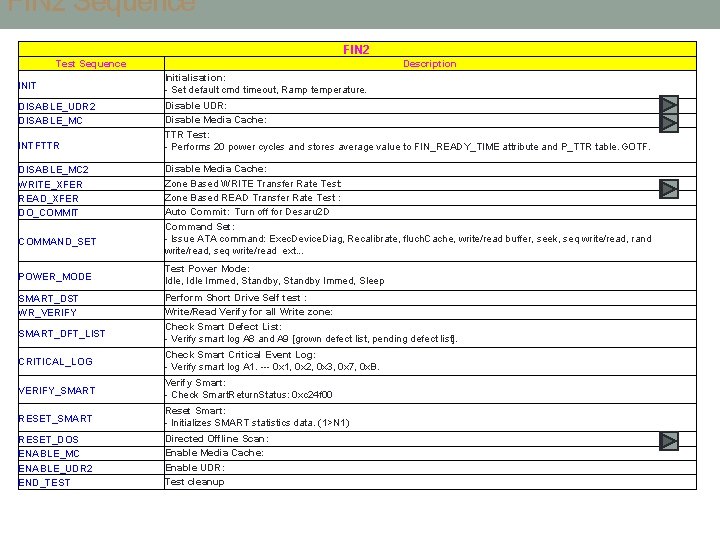Click 'Check Smart Defect List:' text
This screenshot has height=540, width=720.
(224, 326)
